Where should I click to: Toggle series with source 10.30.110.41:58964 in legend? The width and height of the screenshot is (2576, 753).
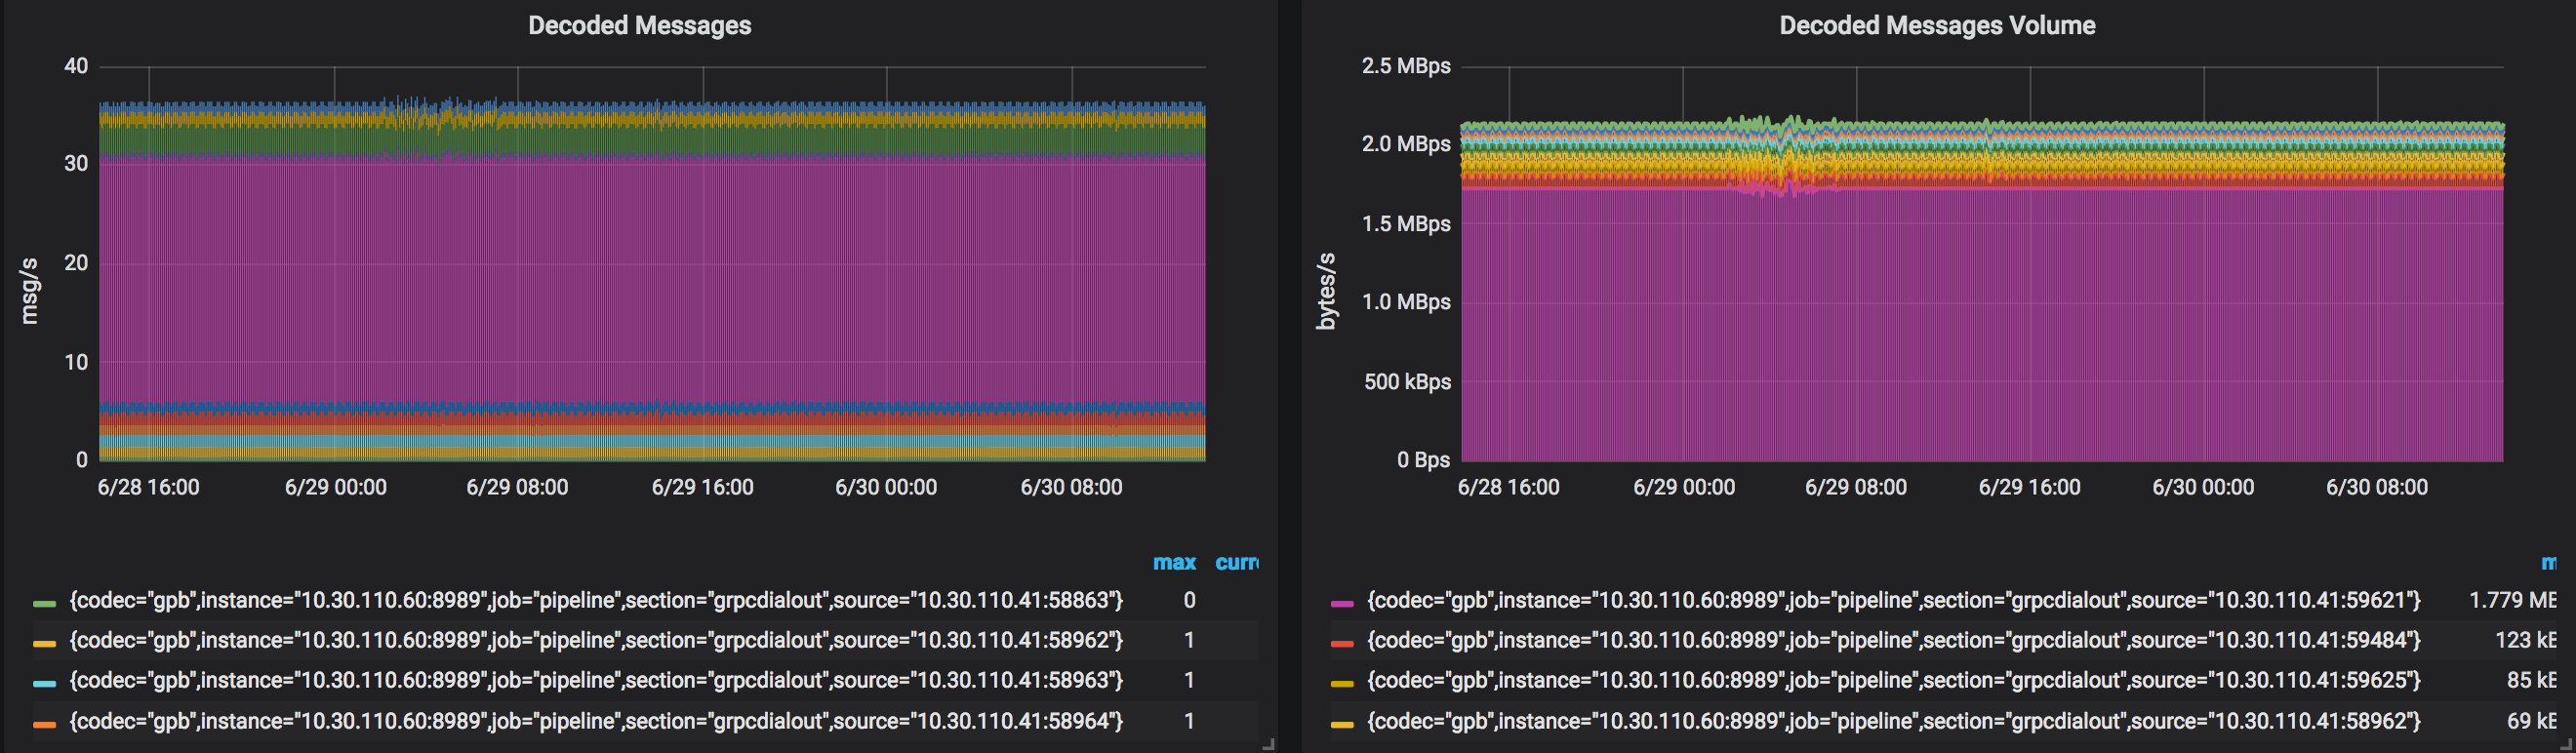[596, 721]
